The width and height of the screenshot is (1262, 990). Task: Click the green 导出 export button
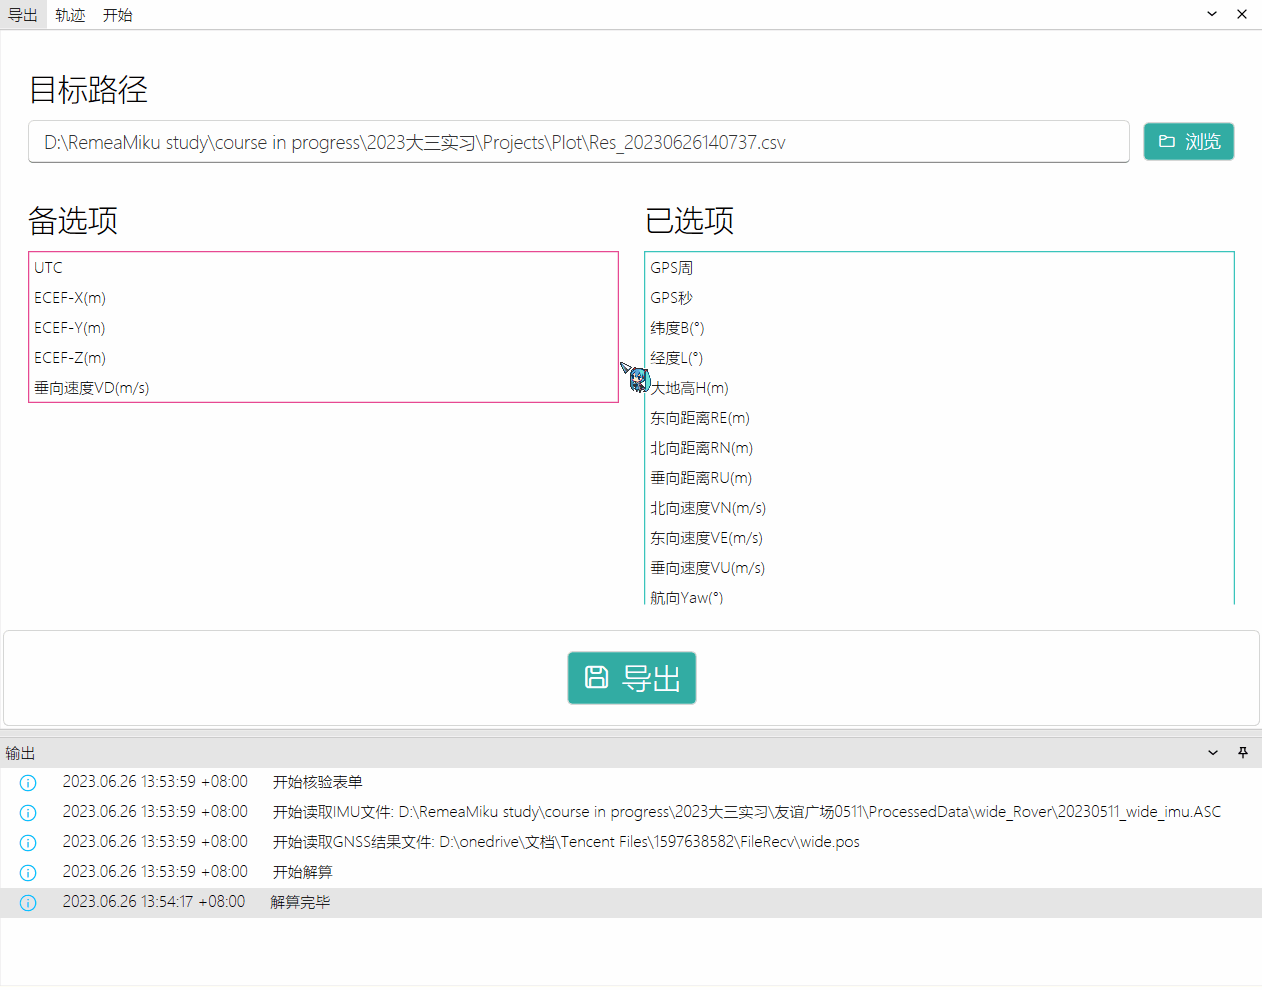click(x=632, y=678)
